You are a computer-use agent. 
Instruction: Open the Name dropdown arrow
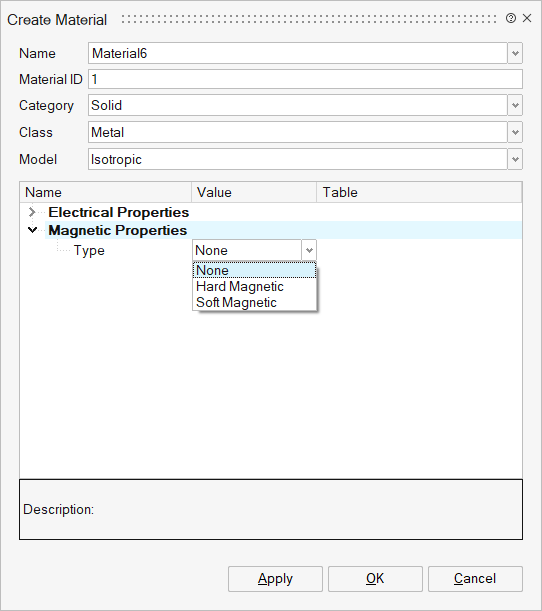point(515,53)
